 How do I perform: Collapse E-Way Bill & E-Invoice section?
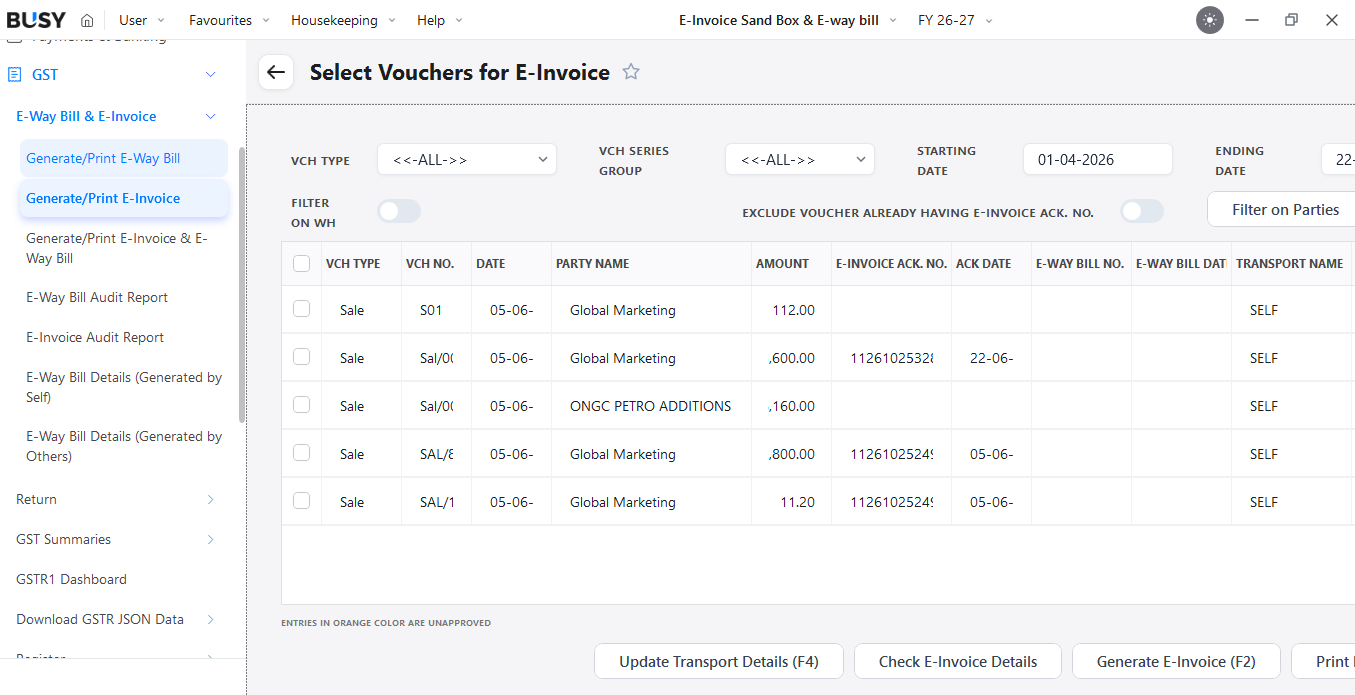(x=210, y=117)
